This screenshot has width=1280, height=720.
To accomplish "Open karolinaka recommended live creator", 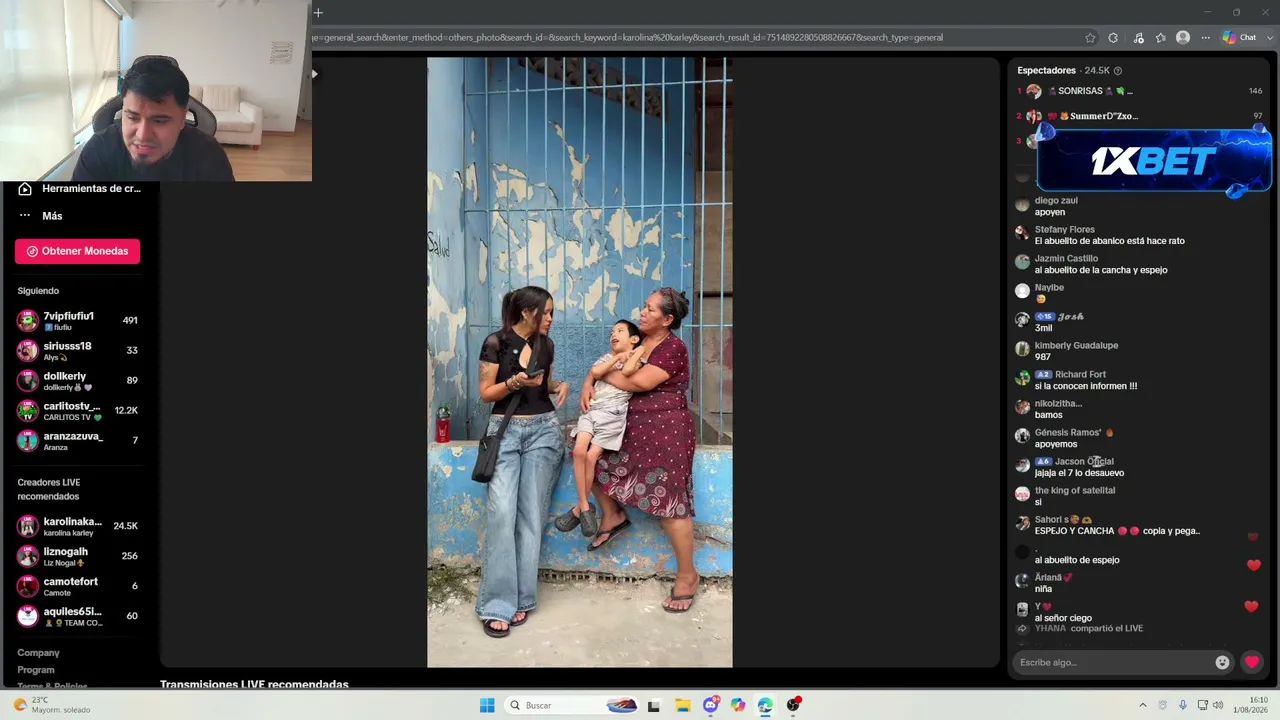I will (x=78, y=526).
